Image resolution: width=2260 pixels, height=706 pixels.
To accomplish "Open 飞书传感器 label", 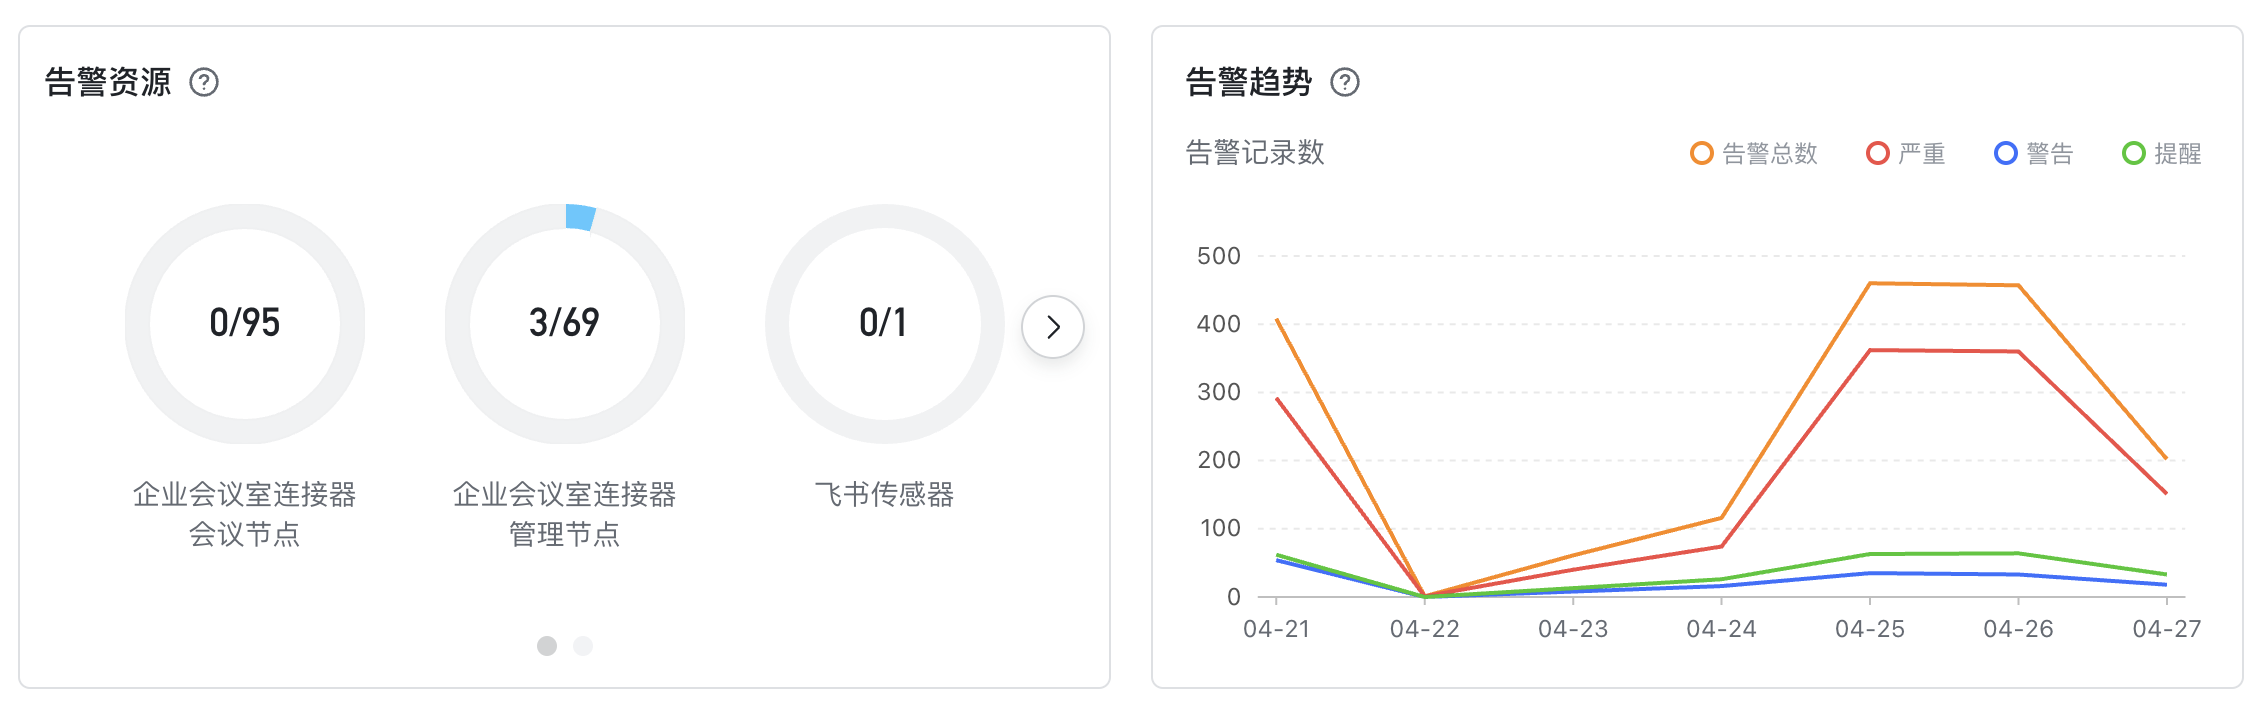I will point(885,494).
